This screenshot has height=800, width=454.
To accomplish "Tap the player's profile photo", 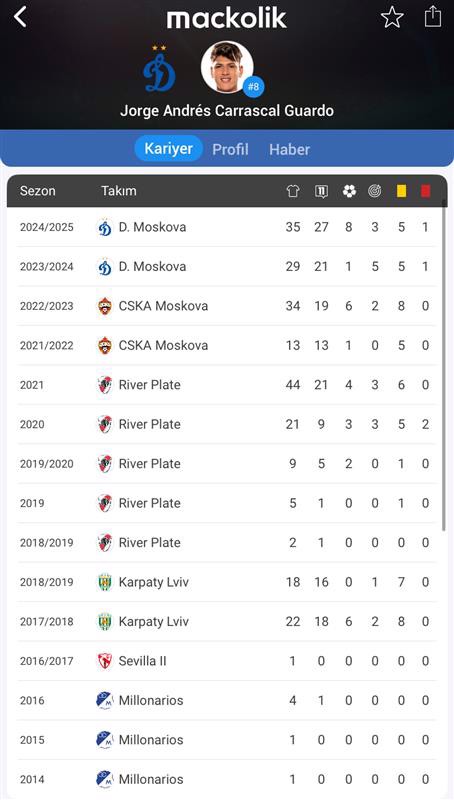I will coord(226,67).
